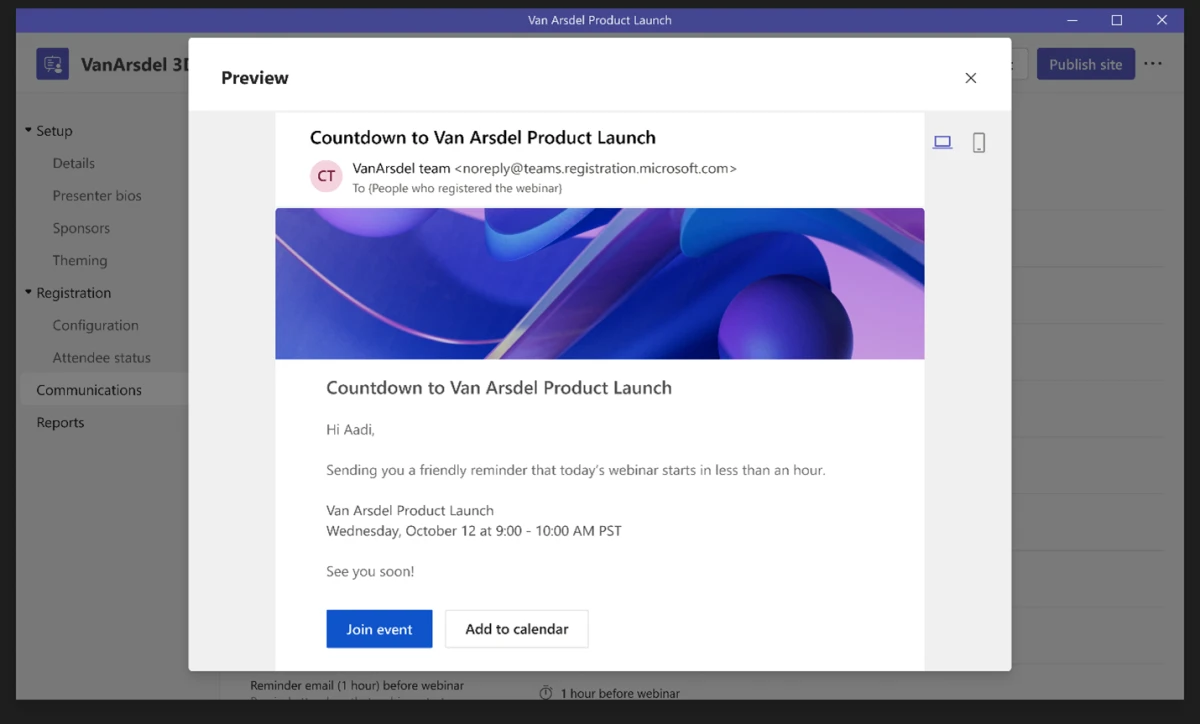
Task: Click the window maximize icon
Action: [x=1116, y=19]
